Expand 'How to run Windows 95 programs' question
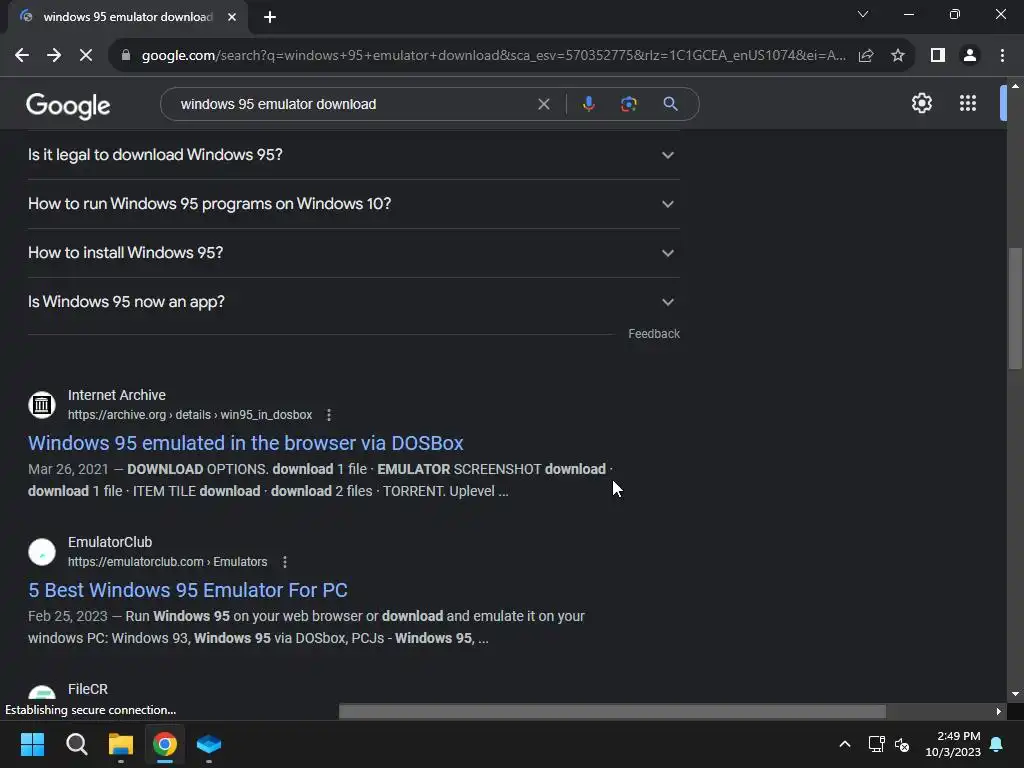Image resolution: width=1024 pixels, height=768 pixels. click(x=353, y=204)
